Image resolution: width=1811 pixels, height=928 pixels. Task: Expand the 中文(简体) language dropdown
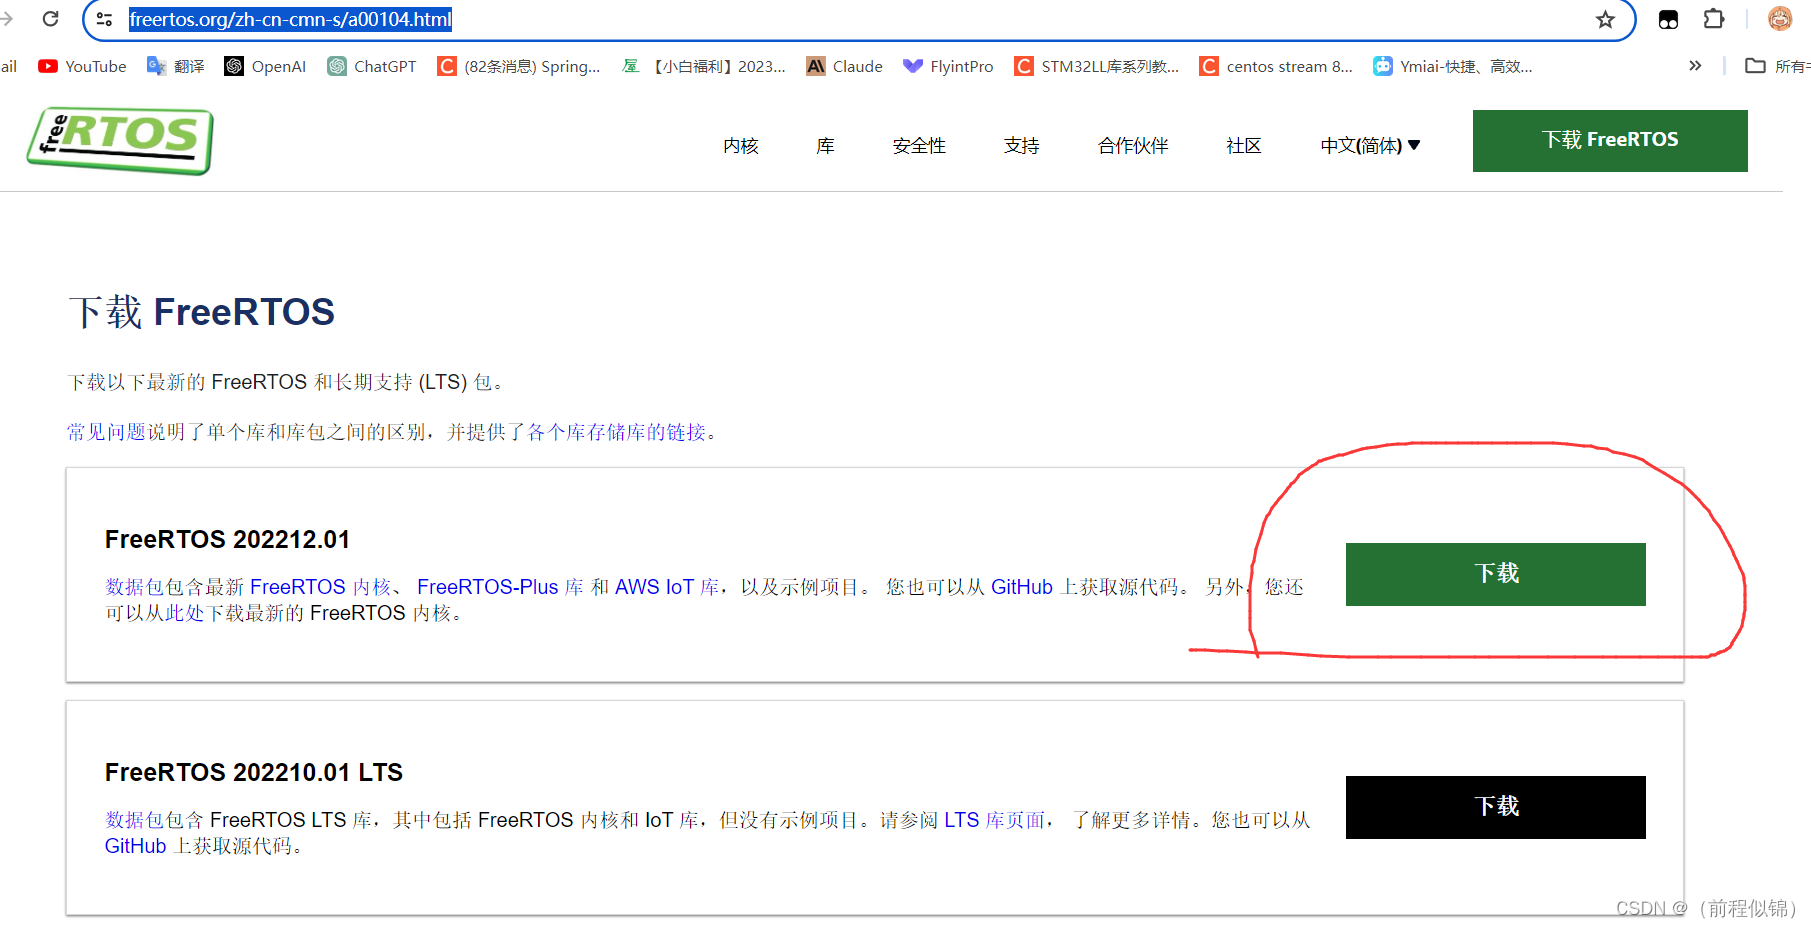pos(1370,146)
